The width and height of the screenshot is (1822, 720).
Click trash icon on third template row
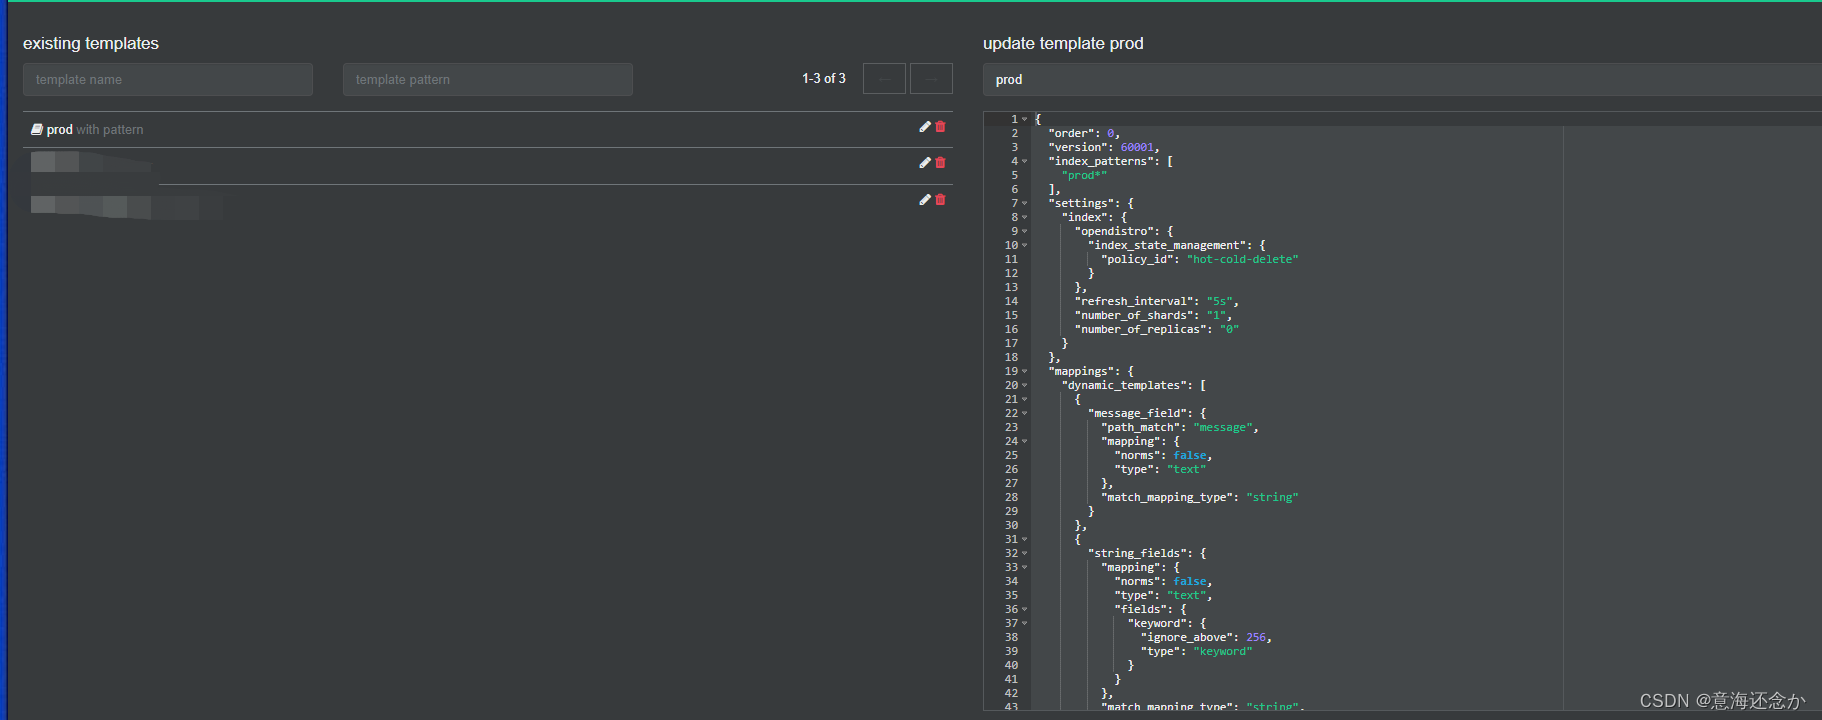click(x=940, y=200)
